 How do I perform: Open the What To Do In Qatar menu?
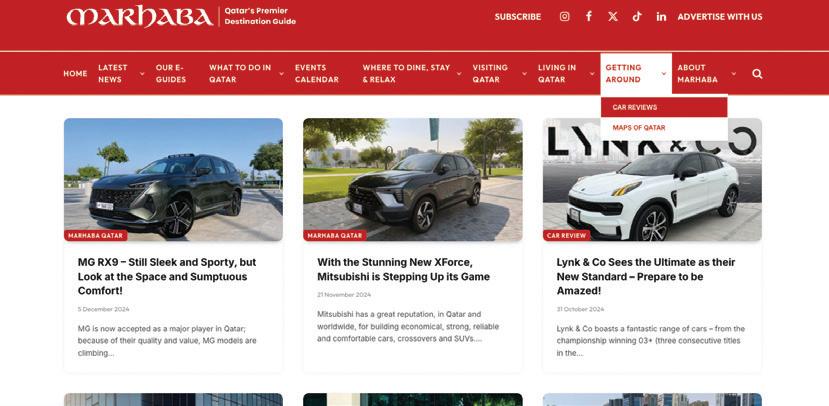tap(240, 73)
